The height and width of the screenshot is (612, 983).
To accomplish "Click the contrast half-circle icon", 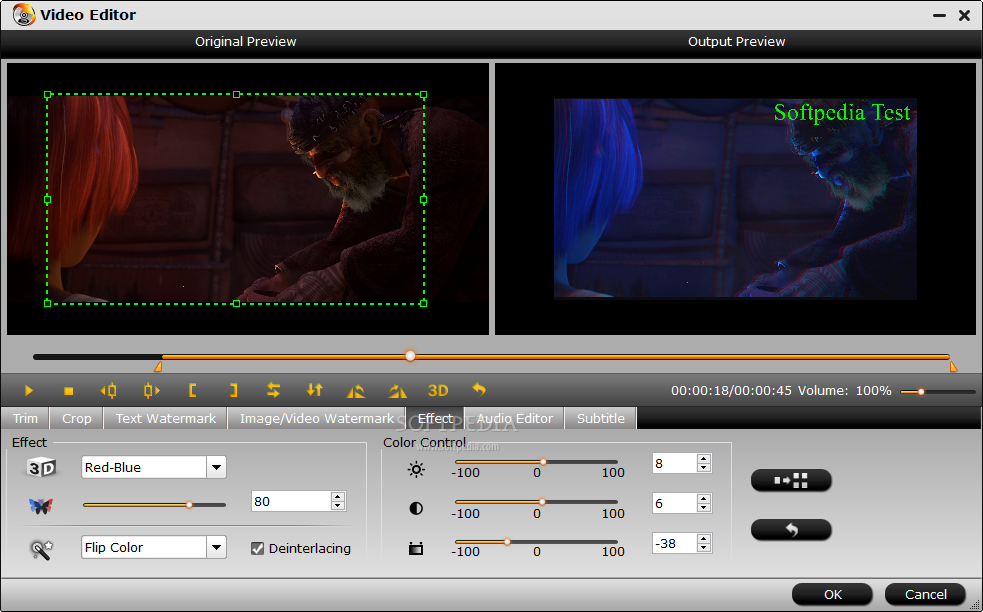I will tap(416, 509).
